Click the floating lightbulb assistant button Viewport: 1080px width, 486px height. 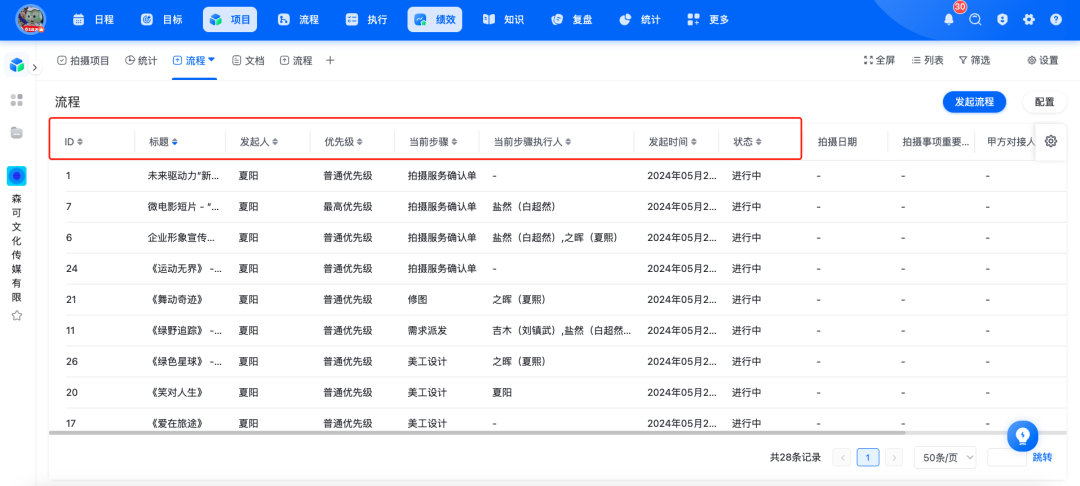pos(1022,435)
